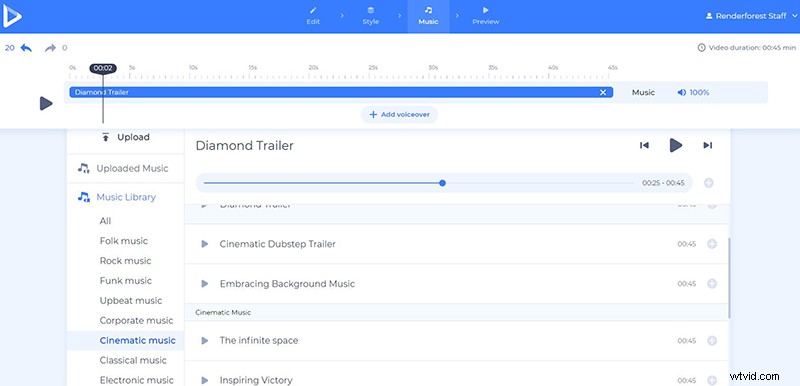Click the redo arrow icon

pos(50,48)
